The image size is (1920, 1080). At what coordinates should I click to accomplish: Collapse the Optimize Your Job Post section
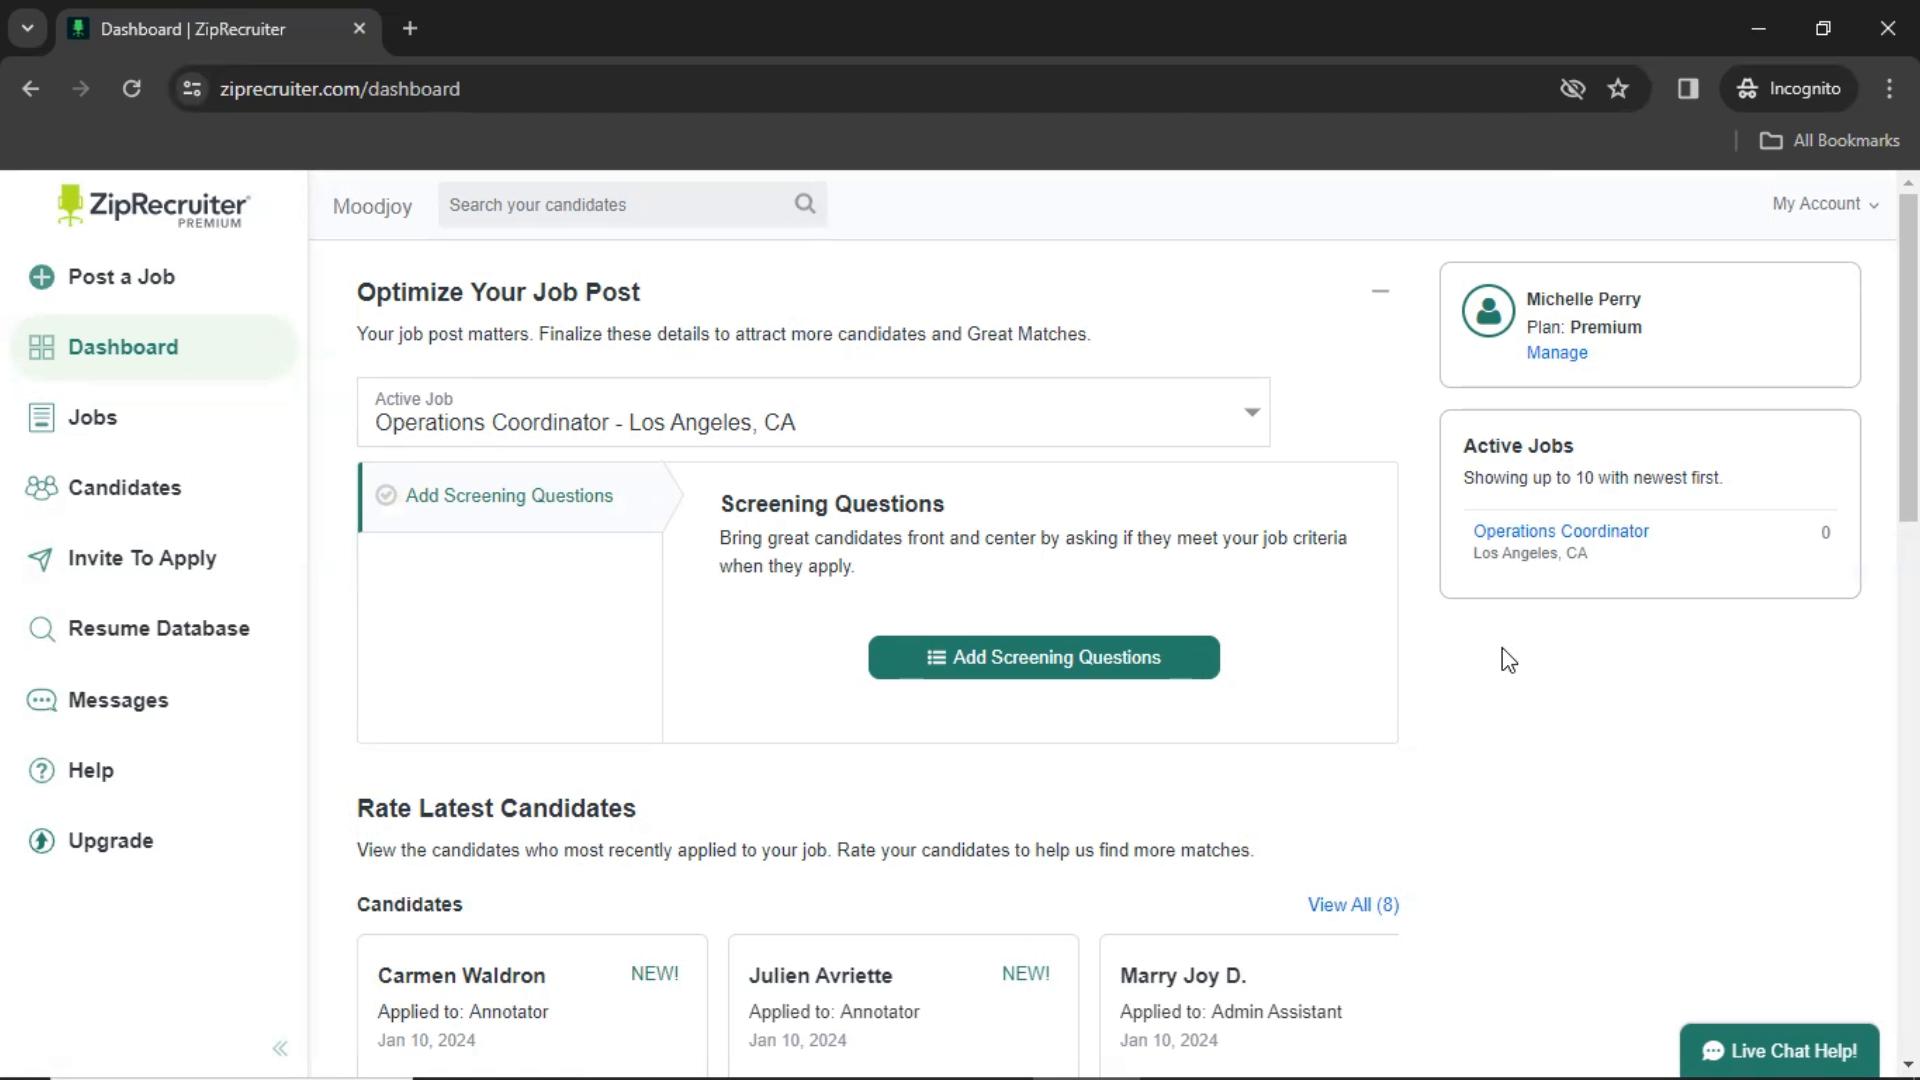1379,291
